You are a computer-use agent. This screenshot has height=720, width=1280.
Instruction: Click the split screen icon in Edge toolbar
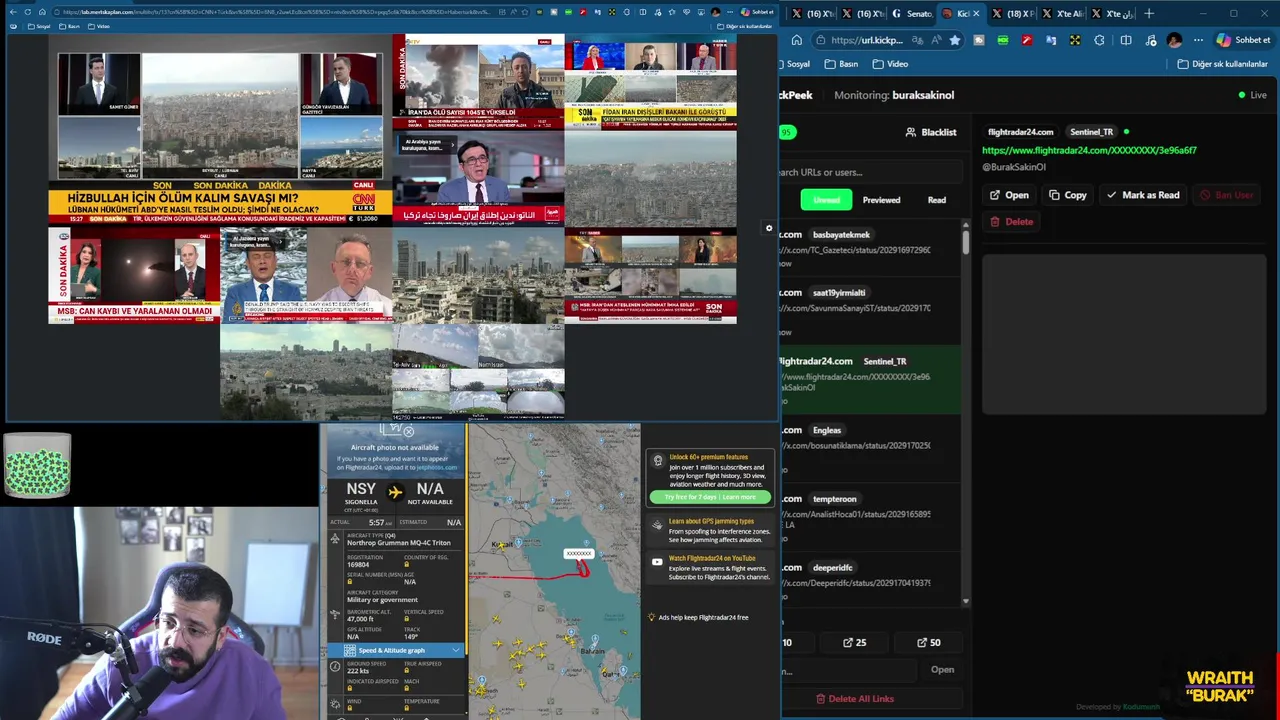pyautogui.click(x=1125, y=40)
